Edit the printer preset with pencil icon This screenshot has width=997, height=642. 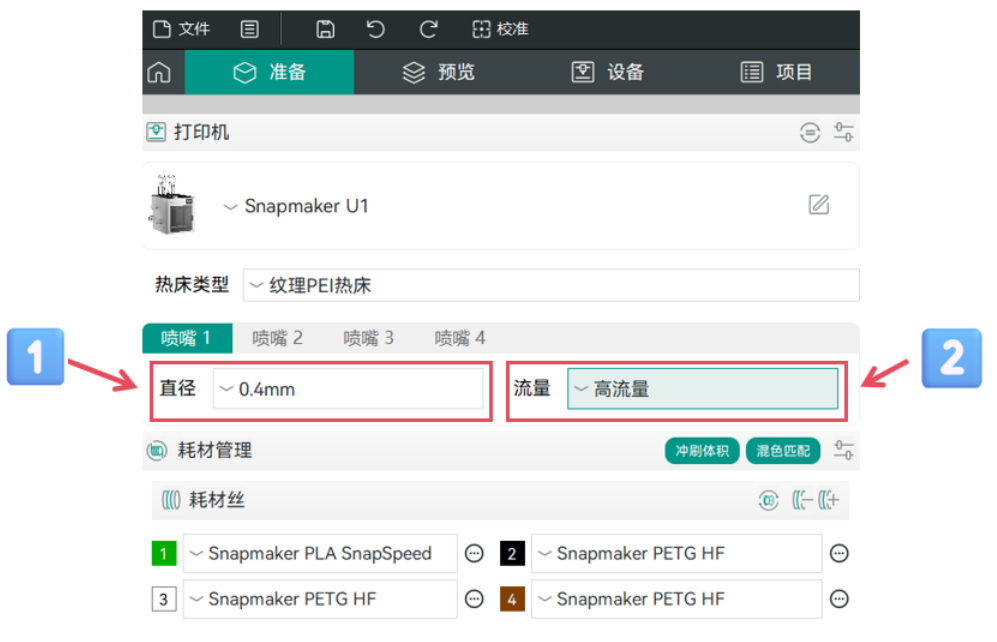click(818, 205)
